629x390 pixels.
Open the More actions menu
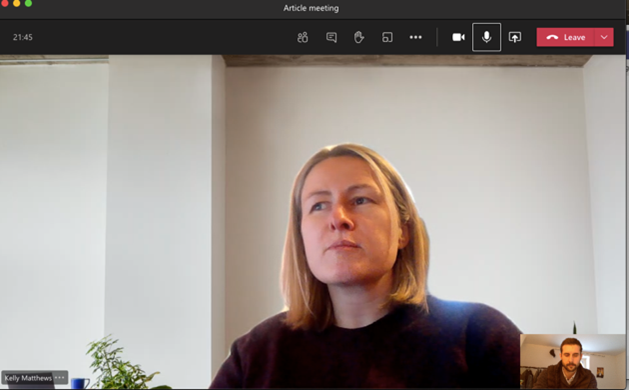(x=416, y=37)
